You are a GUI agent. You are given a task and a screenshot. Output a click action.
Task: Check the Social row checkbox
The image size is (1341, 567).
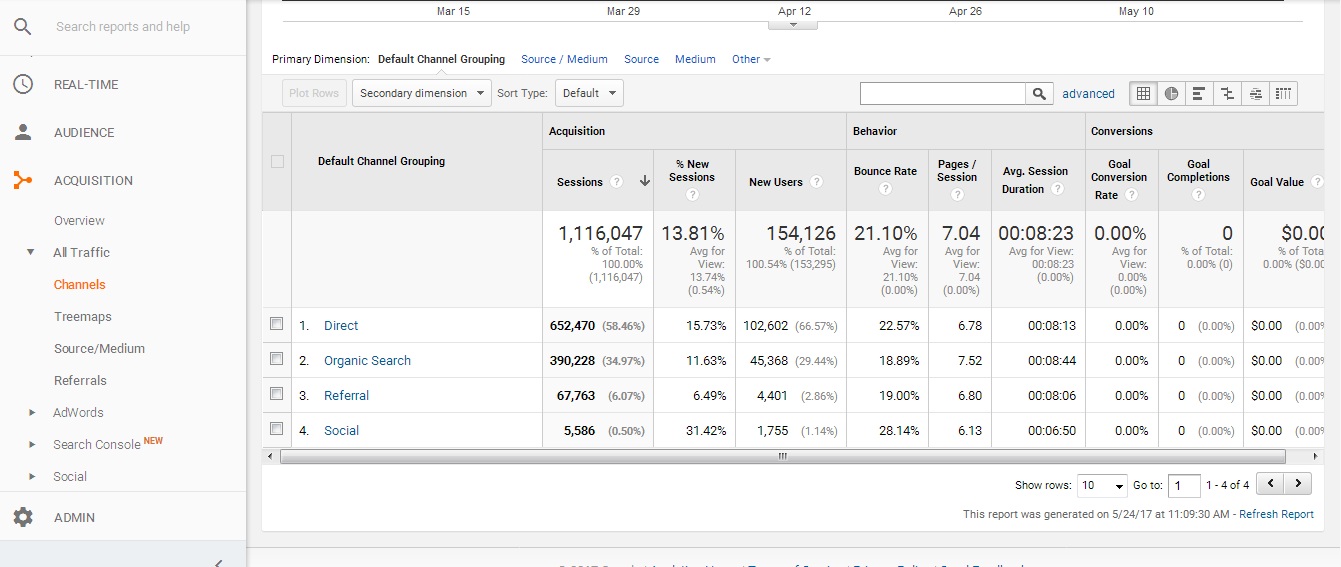pyautogui.click(x=277, y=429)
